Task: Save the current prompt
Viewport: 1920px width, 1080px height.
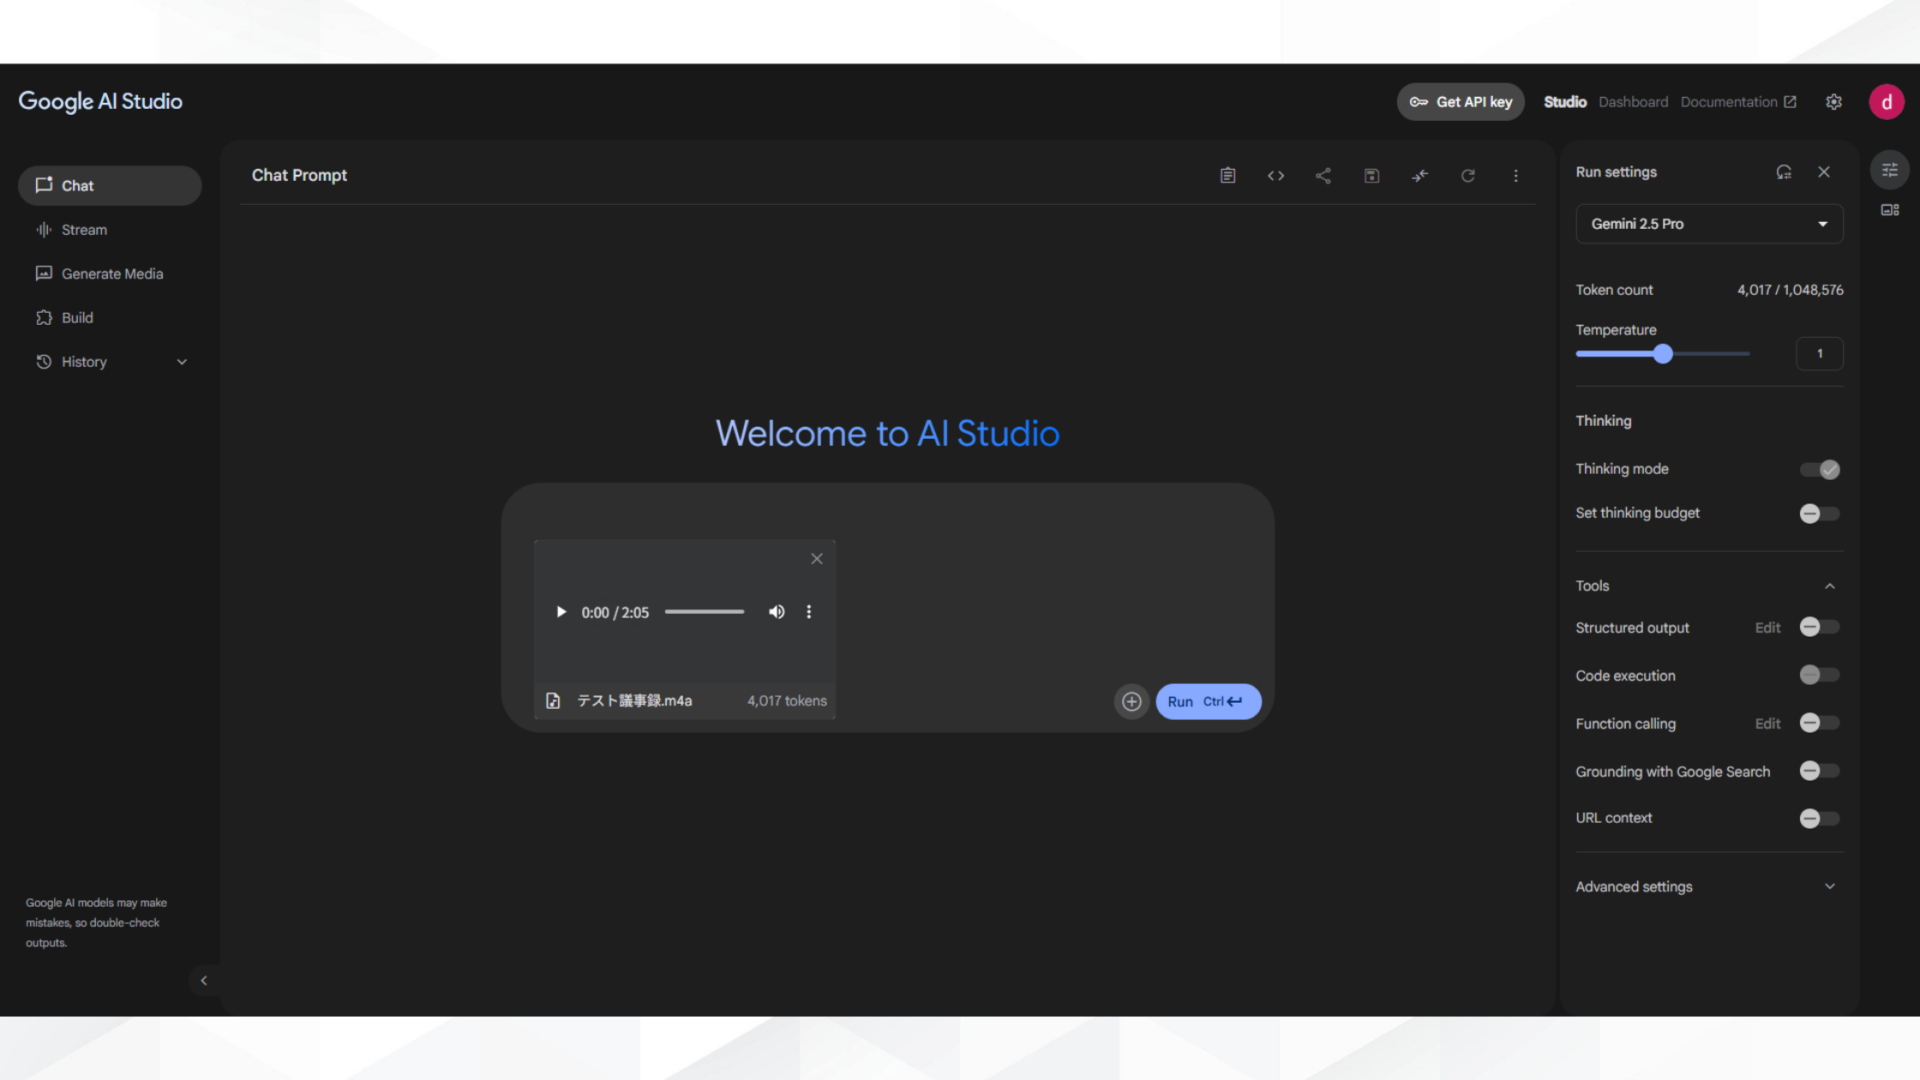Action: click(1371, 175)
